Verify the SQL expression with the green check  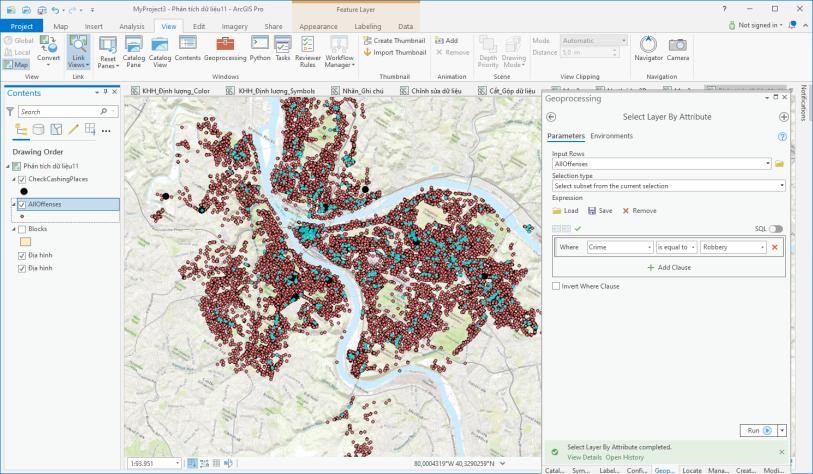tap(578, 228)
